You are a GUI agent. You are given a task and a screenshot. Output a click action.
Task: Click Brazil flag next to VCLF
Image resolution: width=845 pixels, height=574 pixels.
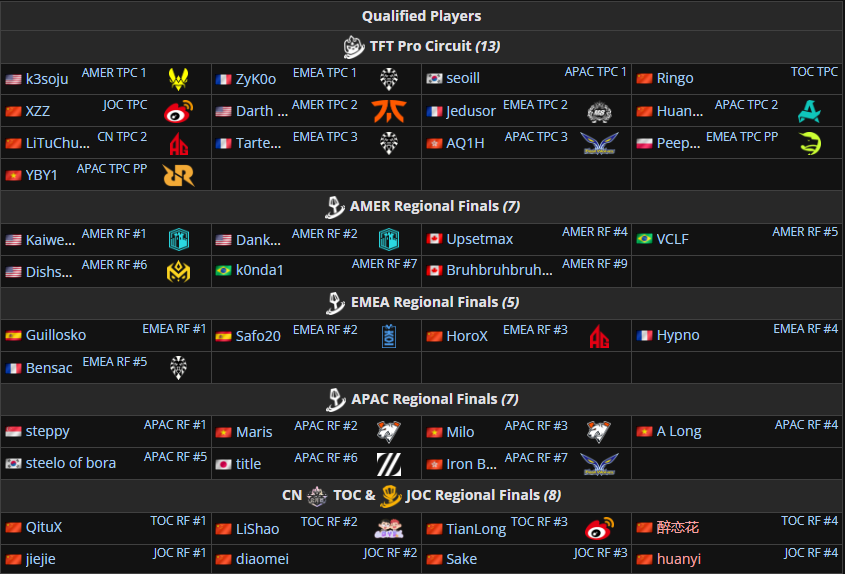(644, 239)
